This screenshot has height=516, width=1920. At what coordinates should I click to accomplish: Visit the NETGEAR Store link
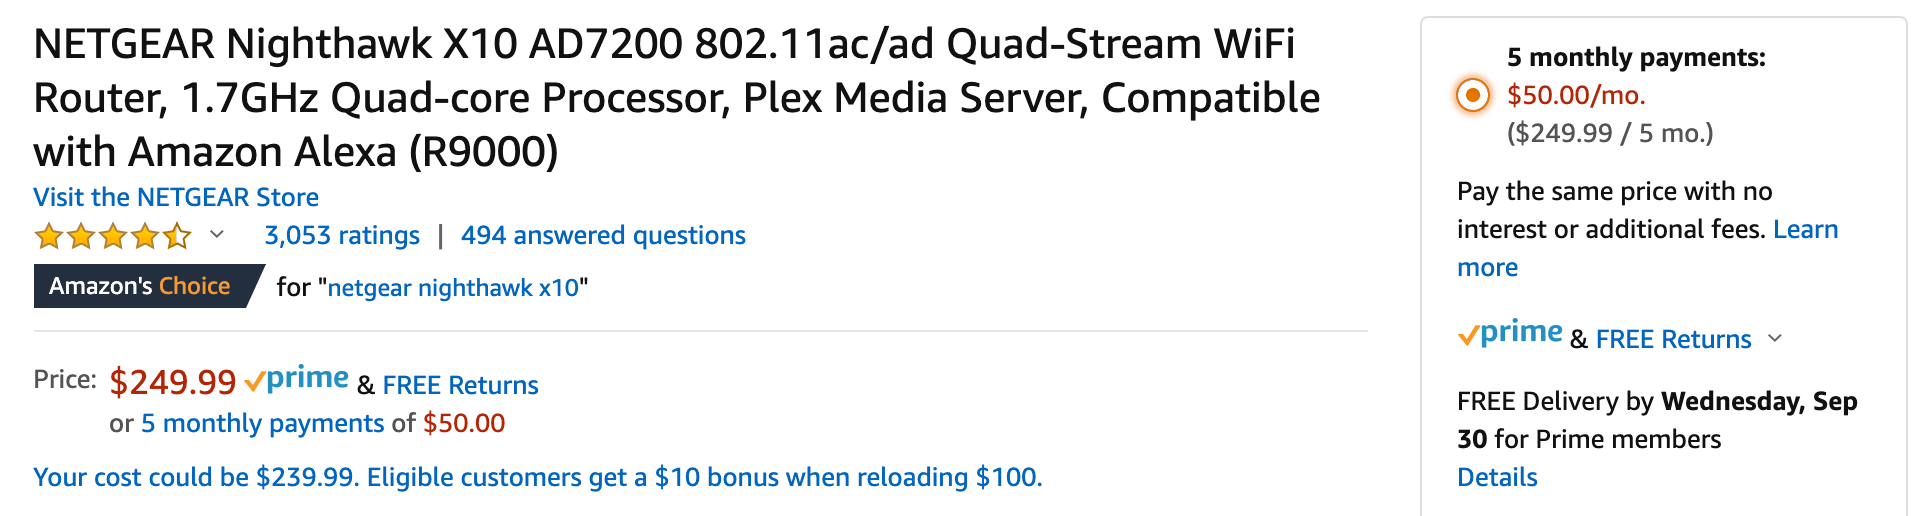[176, 197]
